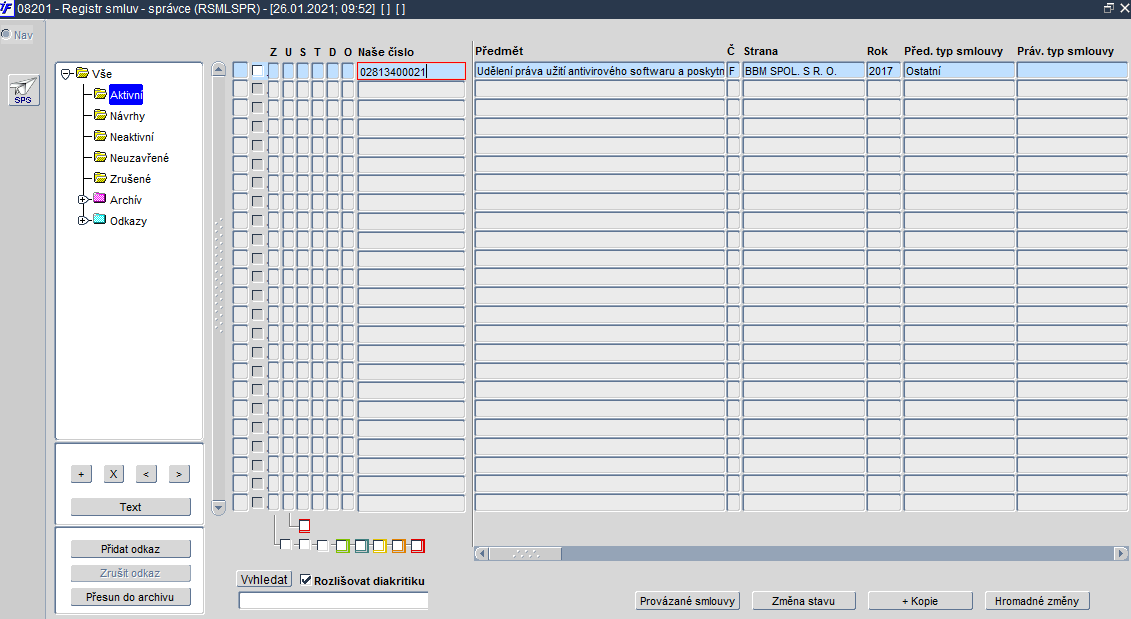Open the SPS paper-plane icon
1131x619 pixels.
tap(24, 90)
